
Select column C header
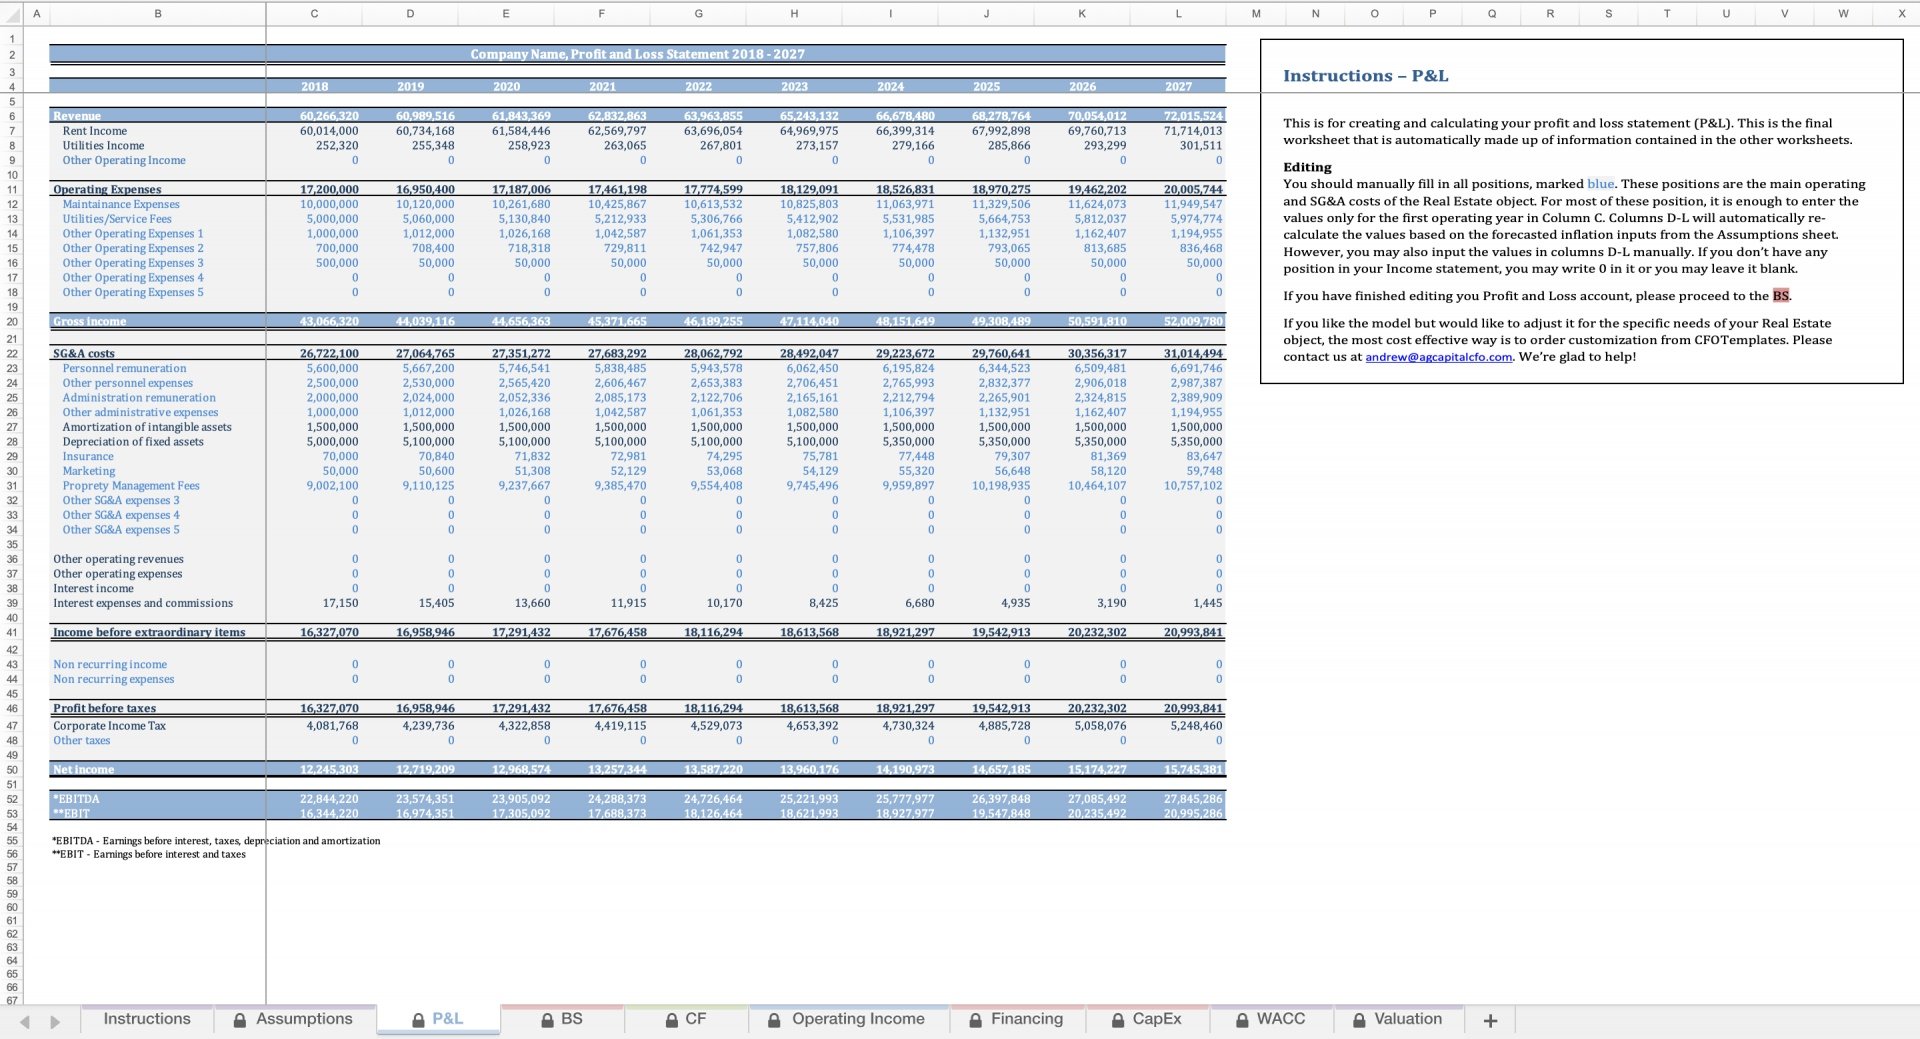click(314, 13)
